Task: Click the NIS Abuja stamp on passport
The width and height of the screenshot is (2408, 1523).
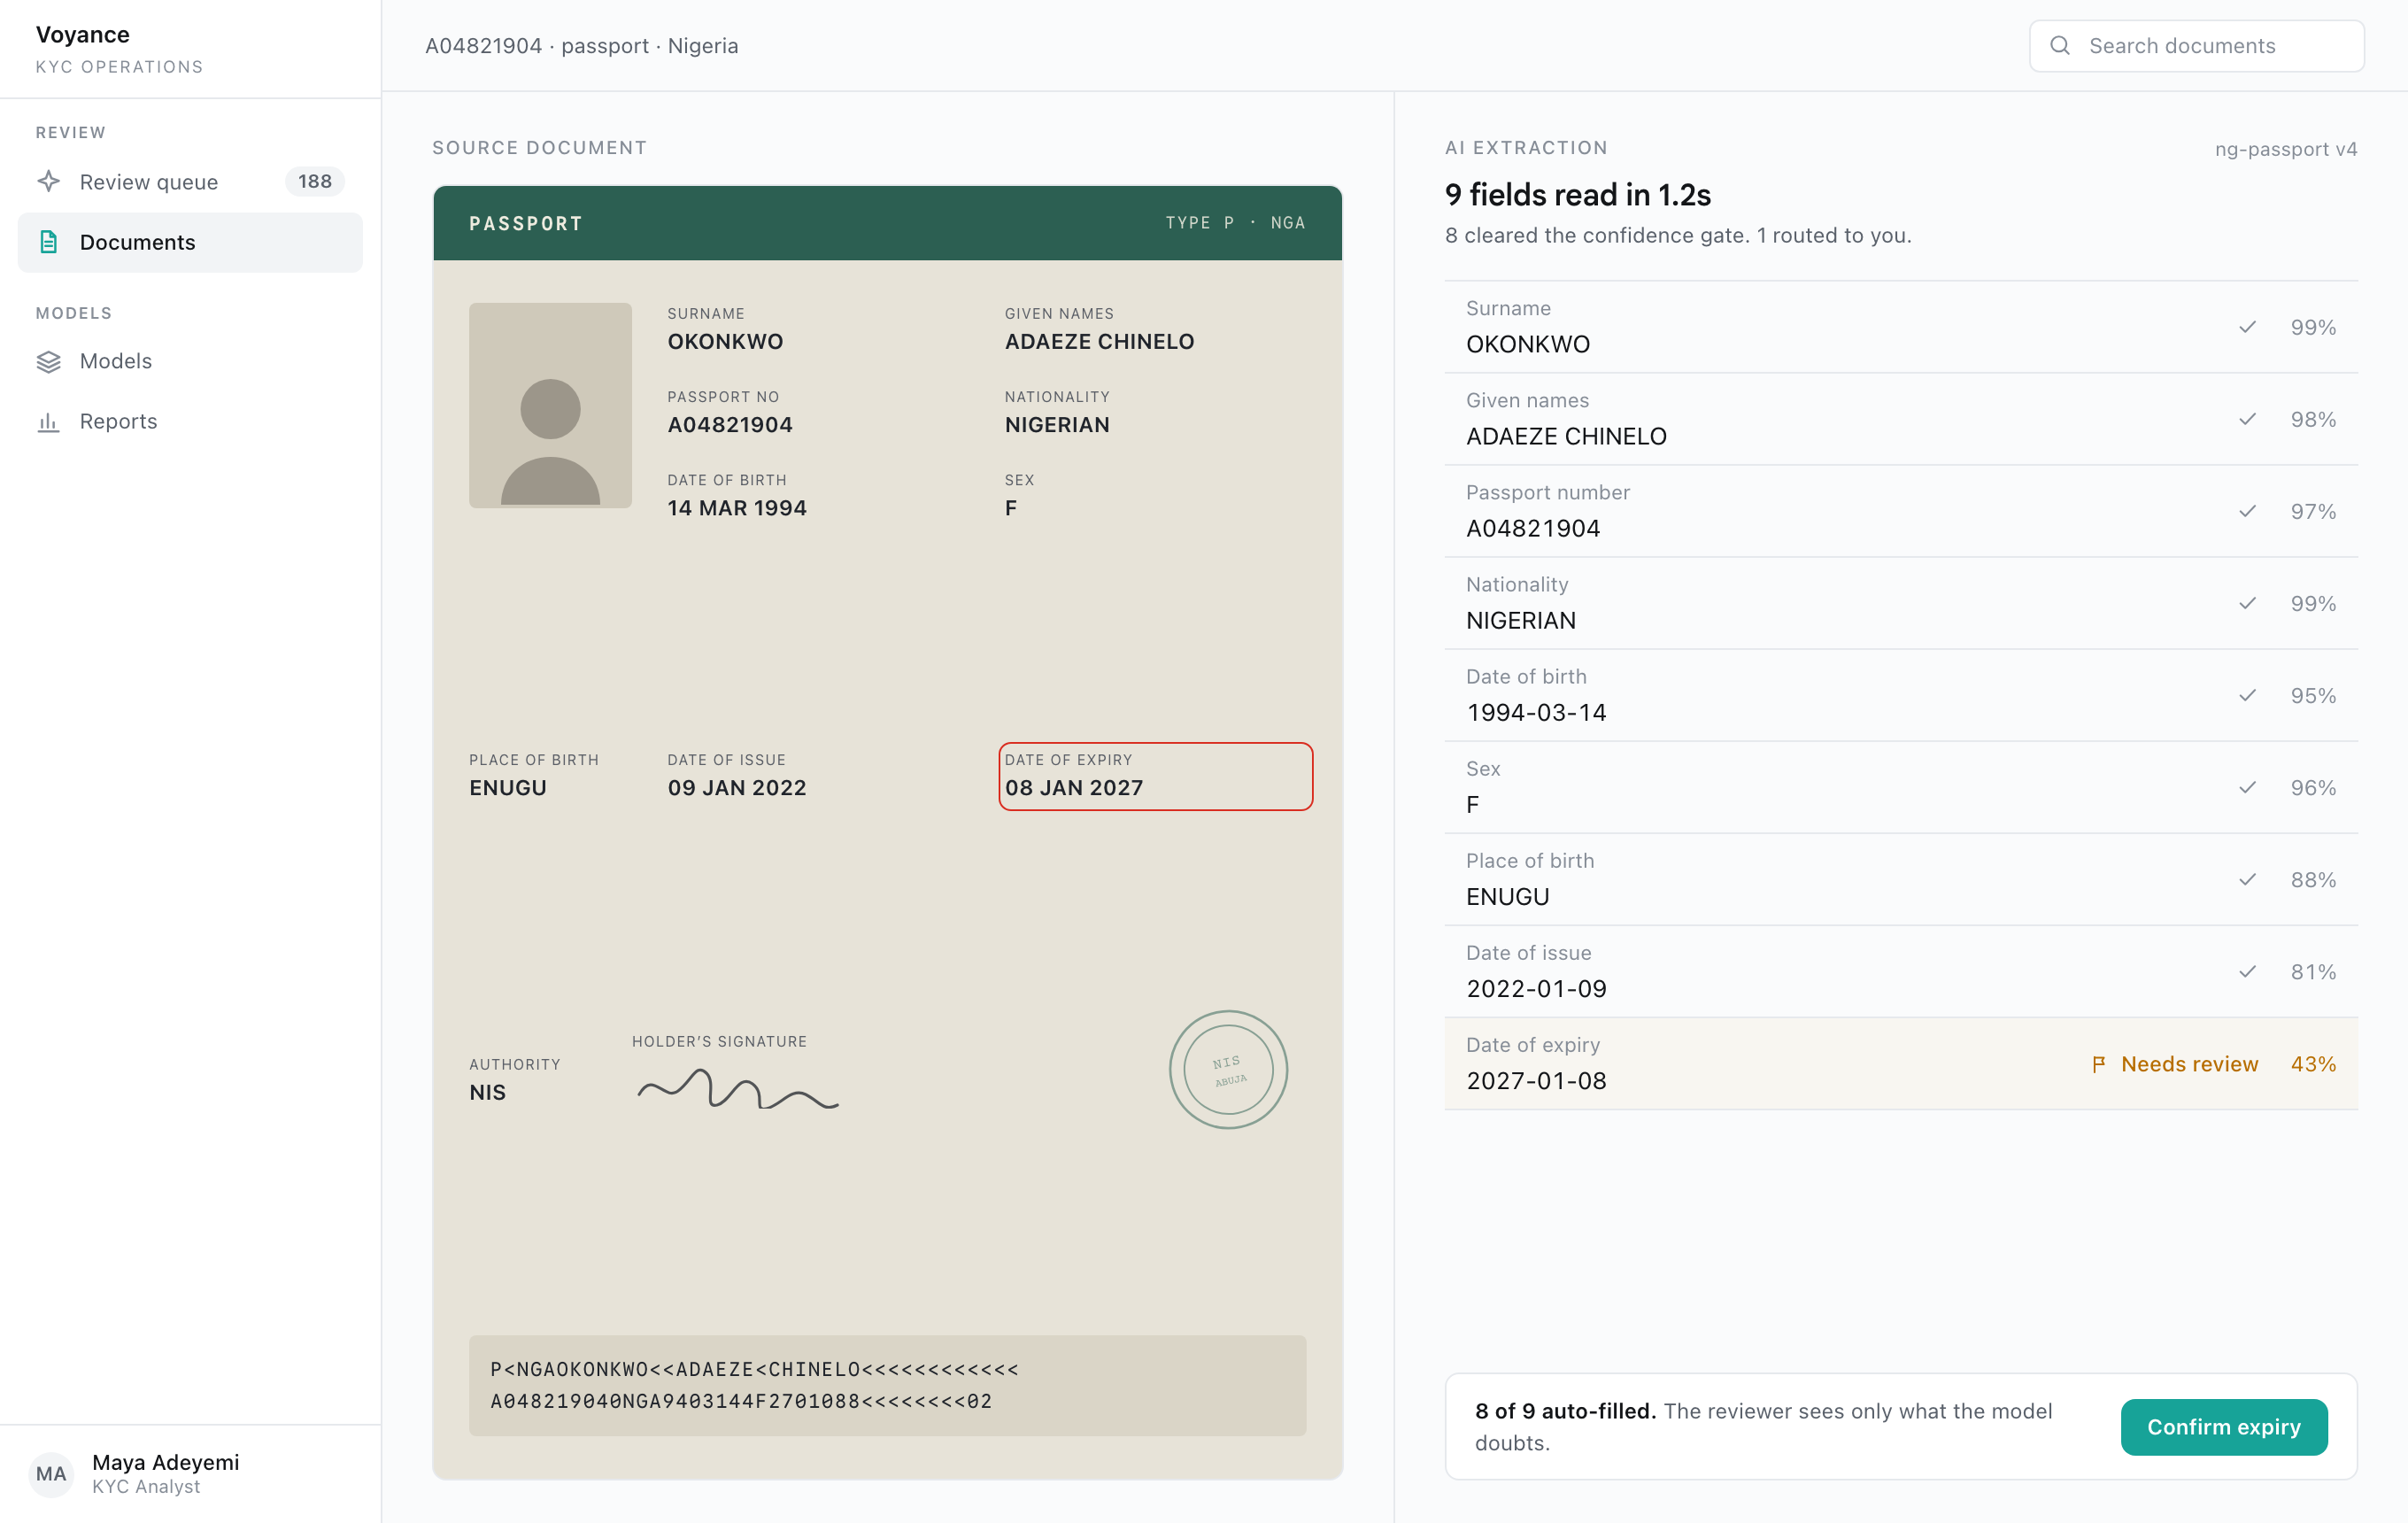Action: (1228, 1070)
